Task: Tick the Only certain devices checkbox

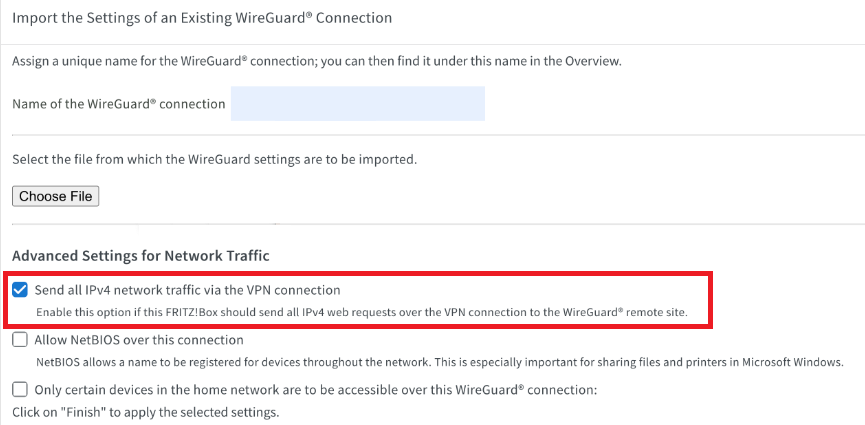Action: (x=21, y=390)
